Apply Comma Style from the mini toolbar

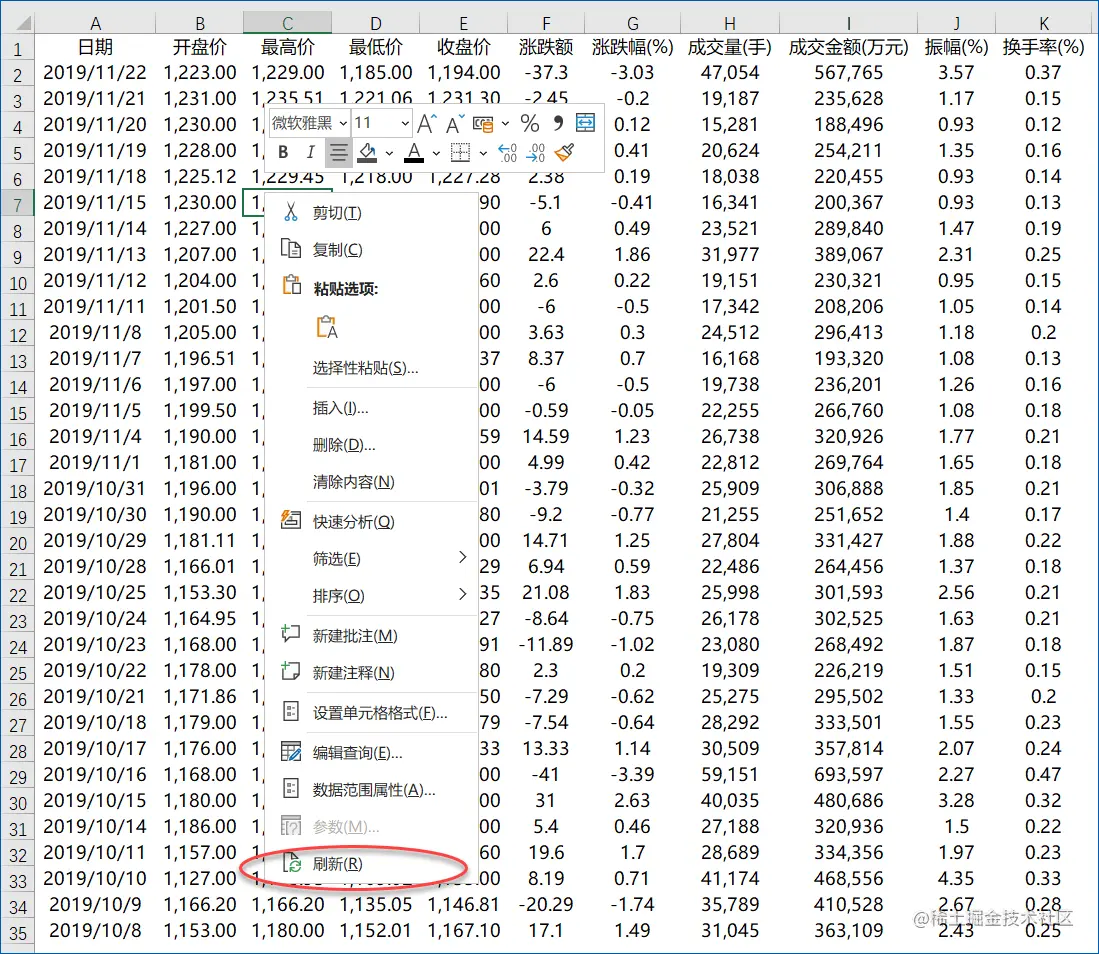coord(556,122)
